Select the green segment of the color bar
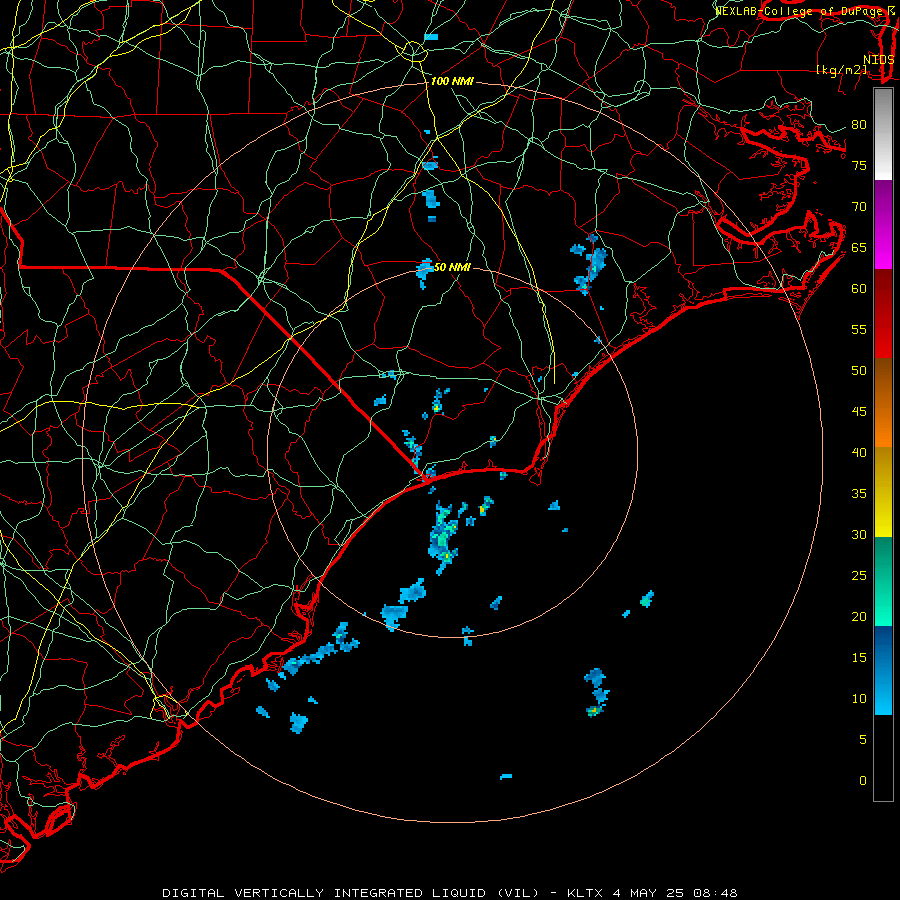900x900 pixels. pyautogui.click(x=883, y=581)
